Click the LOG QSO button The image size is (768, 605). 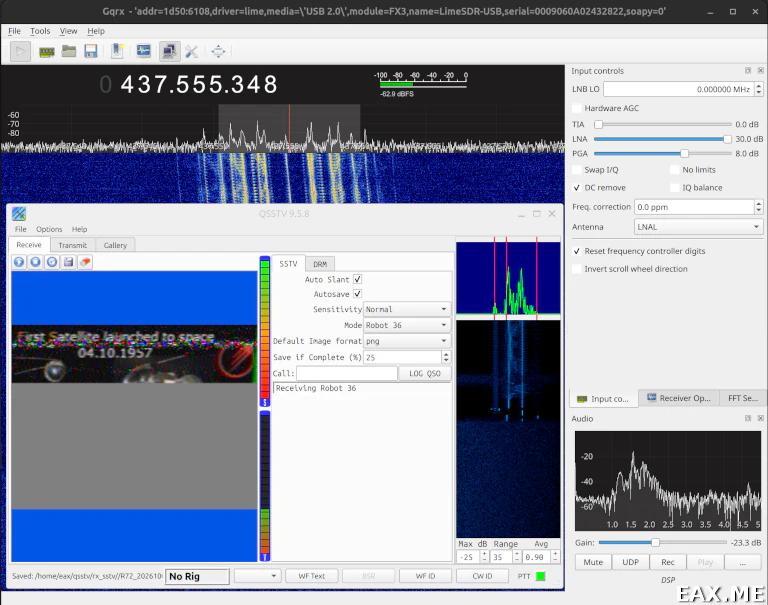(x=425, y=373)
